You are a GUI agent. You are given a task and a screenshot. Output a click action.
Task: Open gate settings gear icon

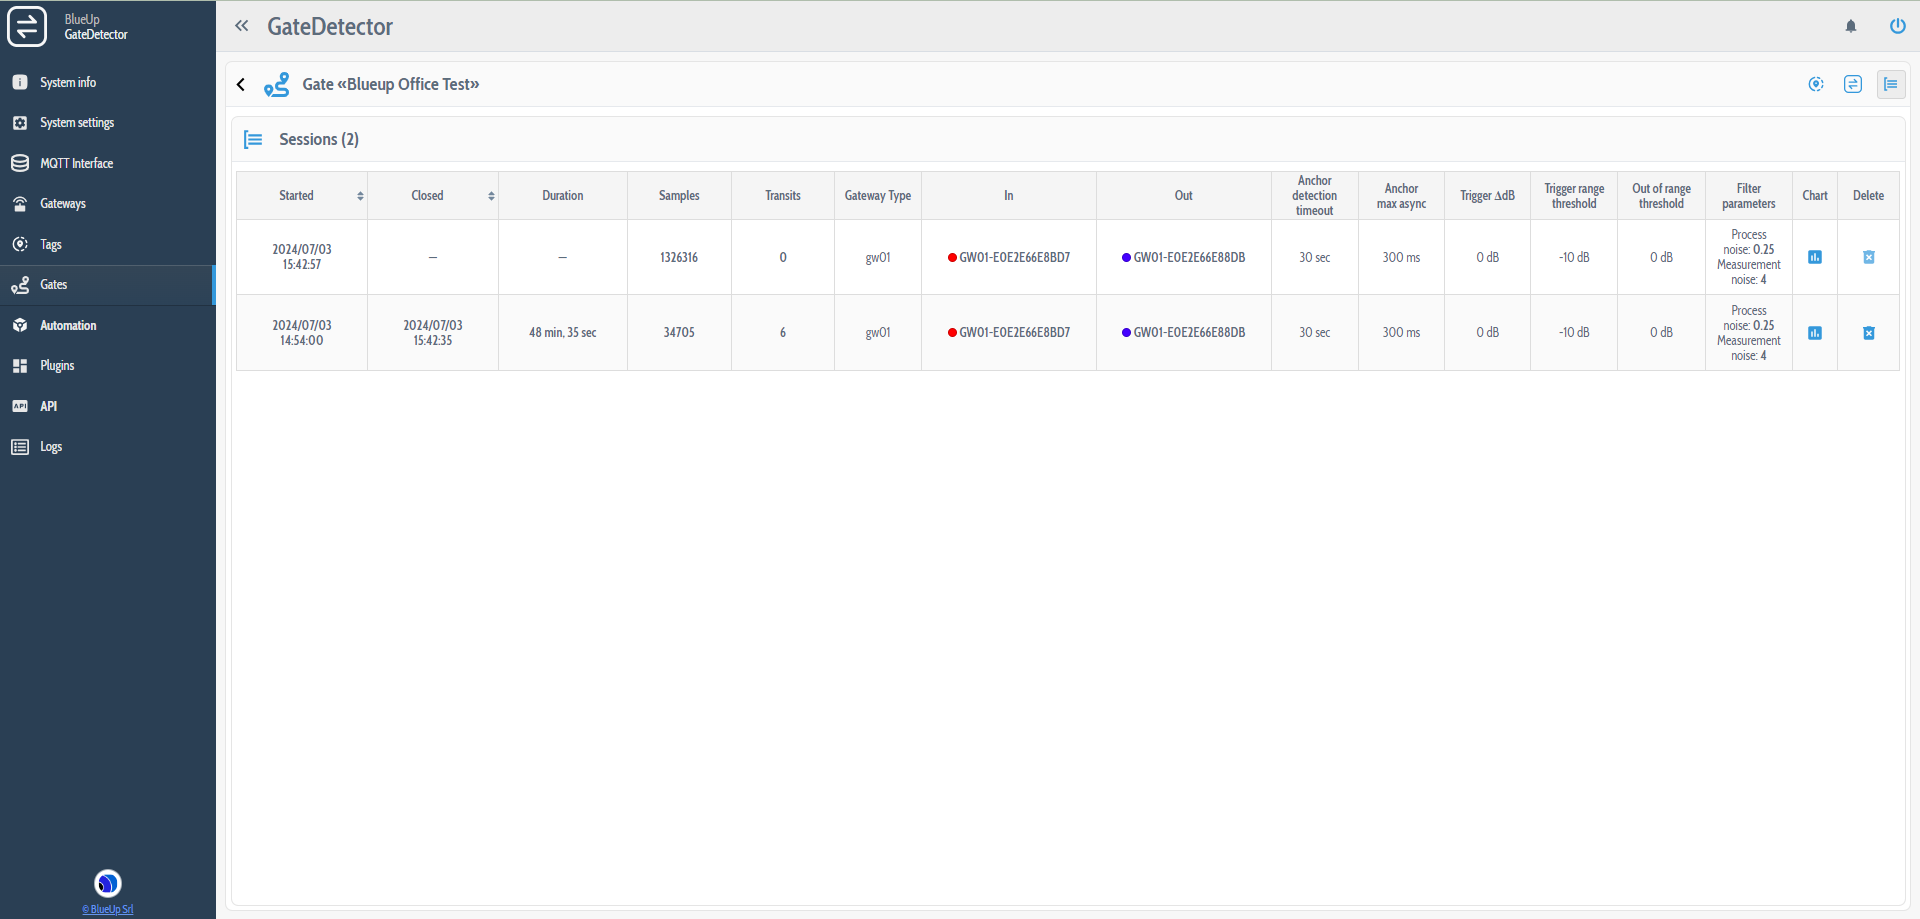pyautogui.click(x=1816, y=84)
